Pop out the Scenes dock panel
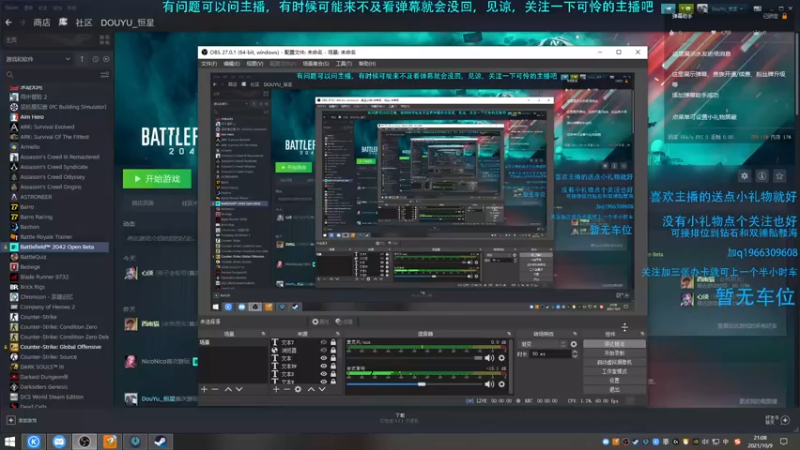Viewport: 800px width, 450px height. coord(263,334)
